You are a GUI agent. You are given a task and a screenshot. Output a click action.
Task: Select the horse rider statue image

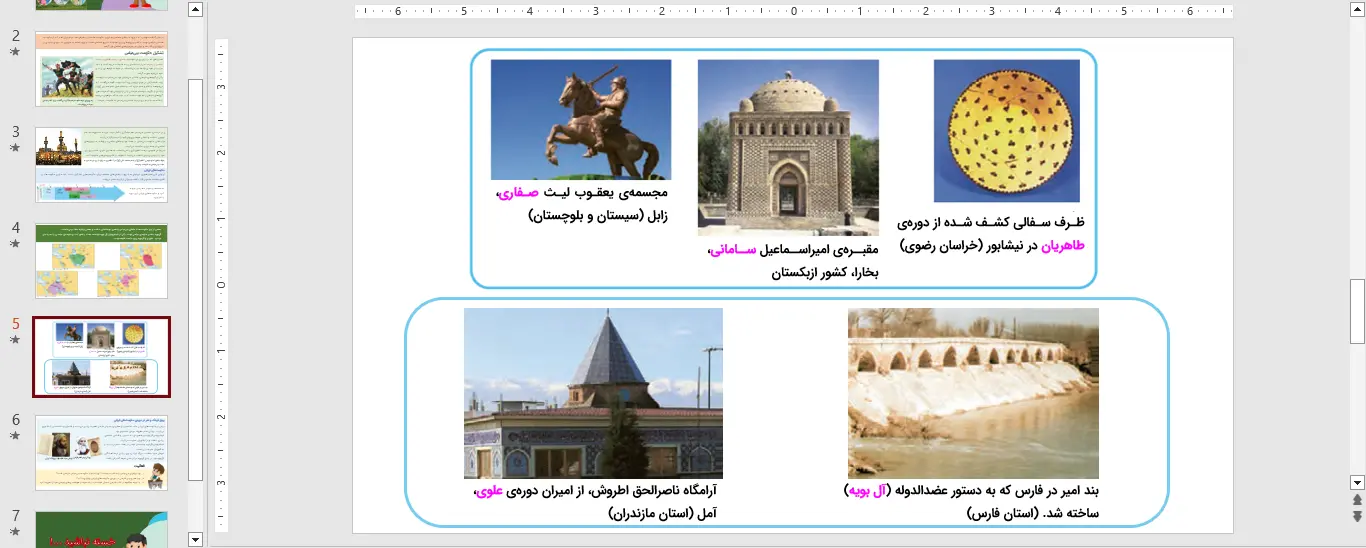580,119
